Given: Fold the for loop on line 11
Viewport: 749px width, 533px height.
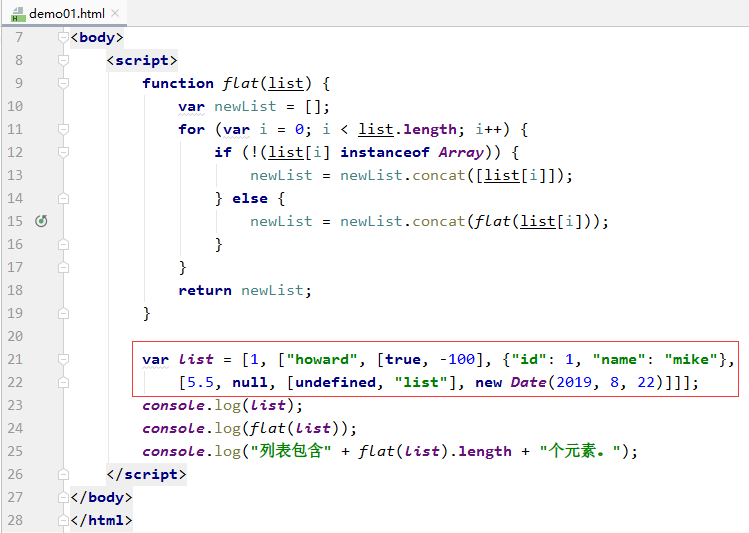Looking at the screenshot, I should (x=63, y=129).
